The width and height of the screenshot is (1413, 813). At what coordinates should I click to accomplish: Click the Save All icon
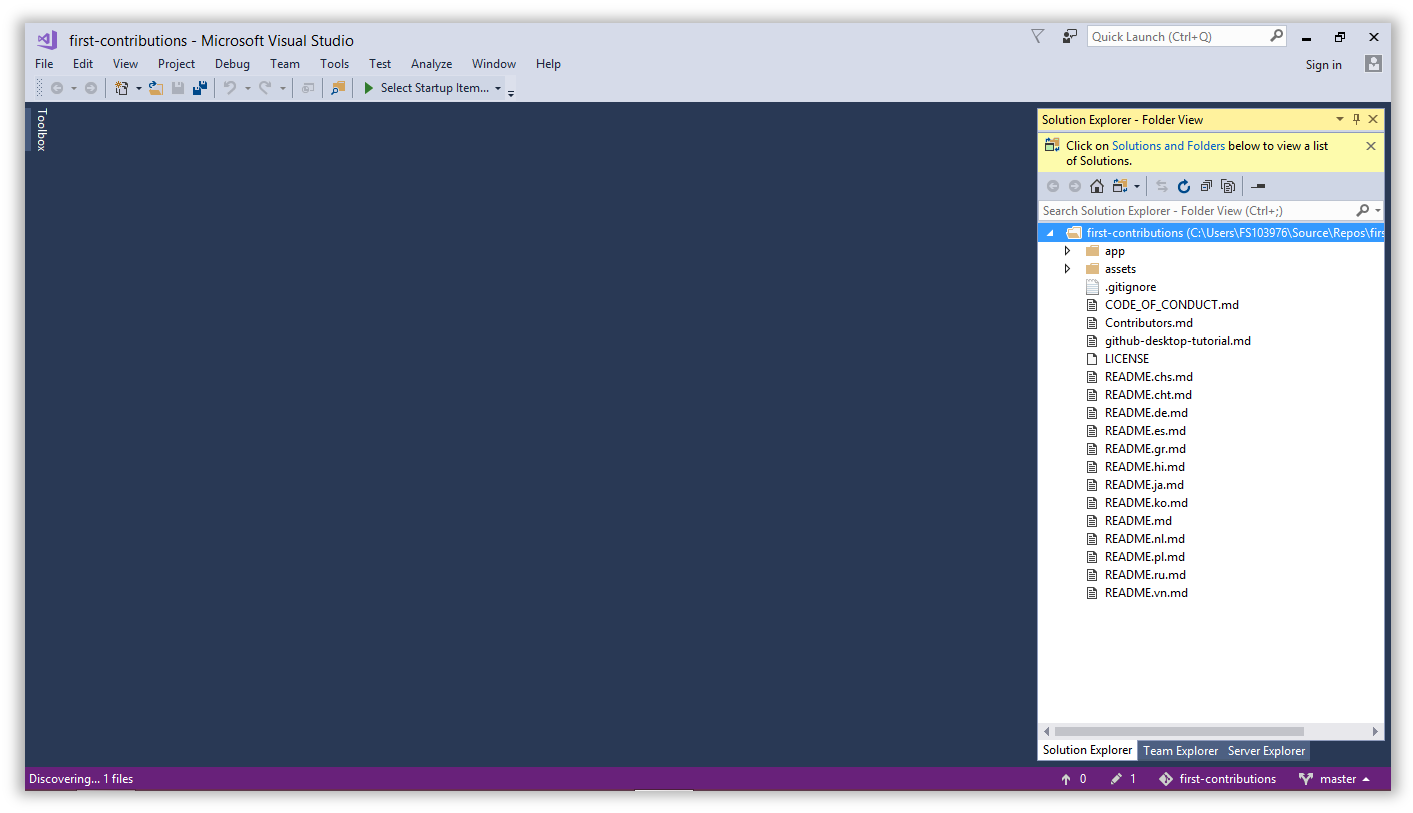[x=200, y=88]
